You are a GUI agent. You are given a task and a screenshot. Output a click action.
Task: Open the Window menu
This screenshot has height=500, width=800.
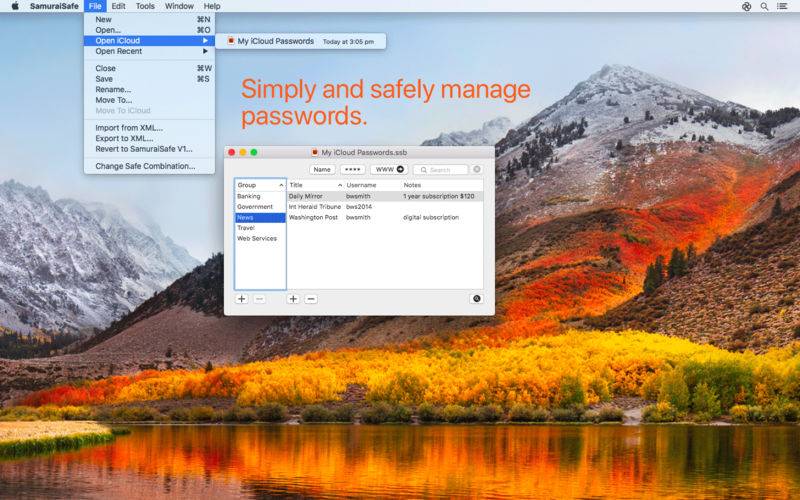pos(179,6)
